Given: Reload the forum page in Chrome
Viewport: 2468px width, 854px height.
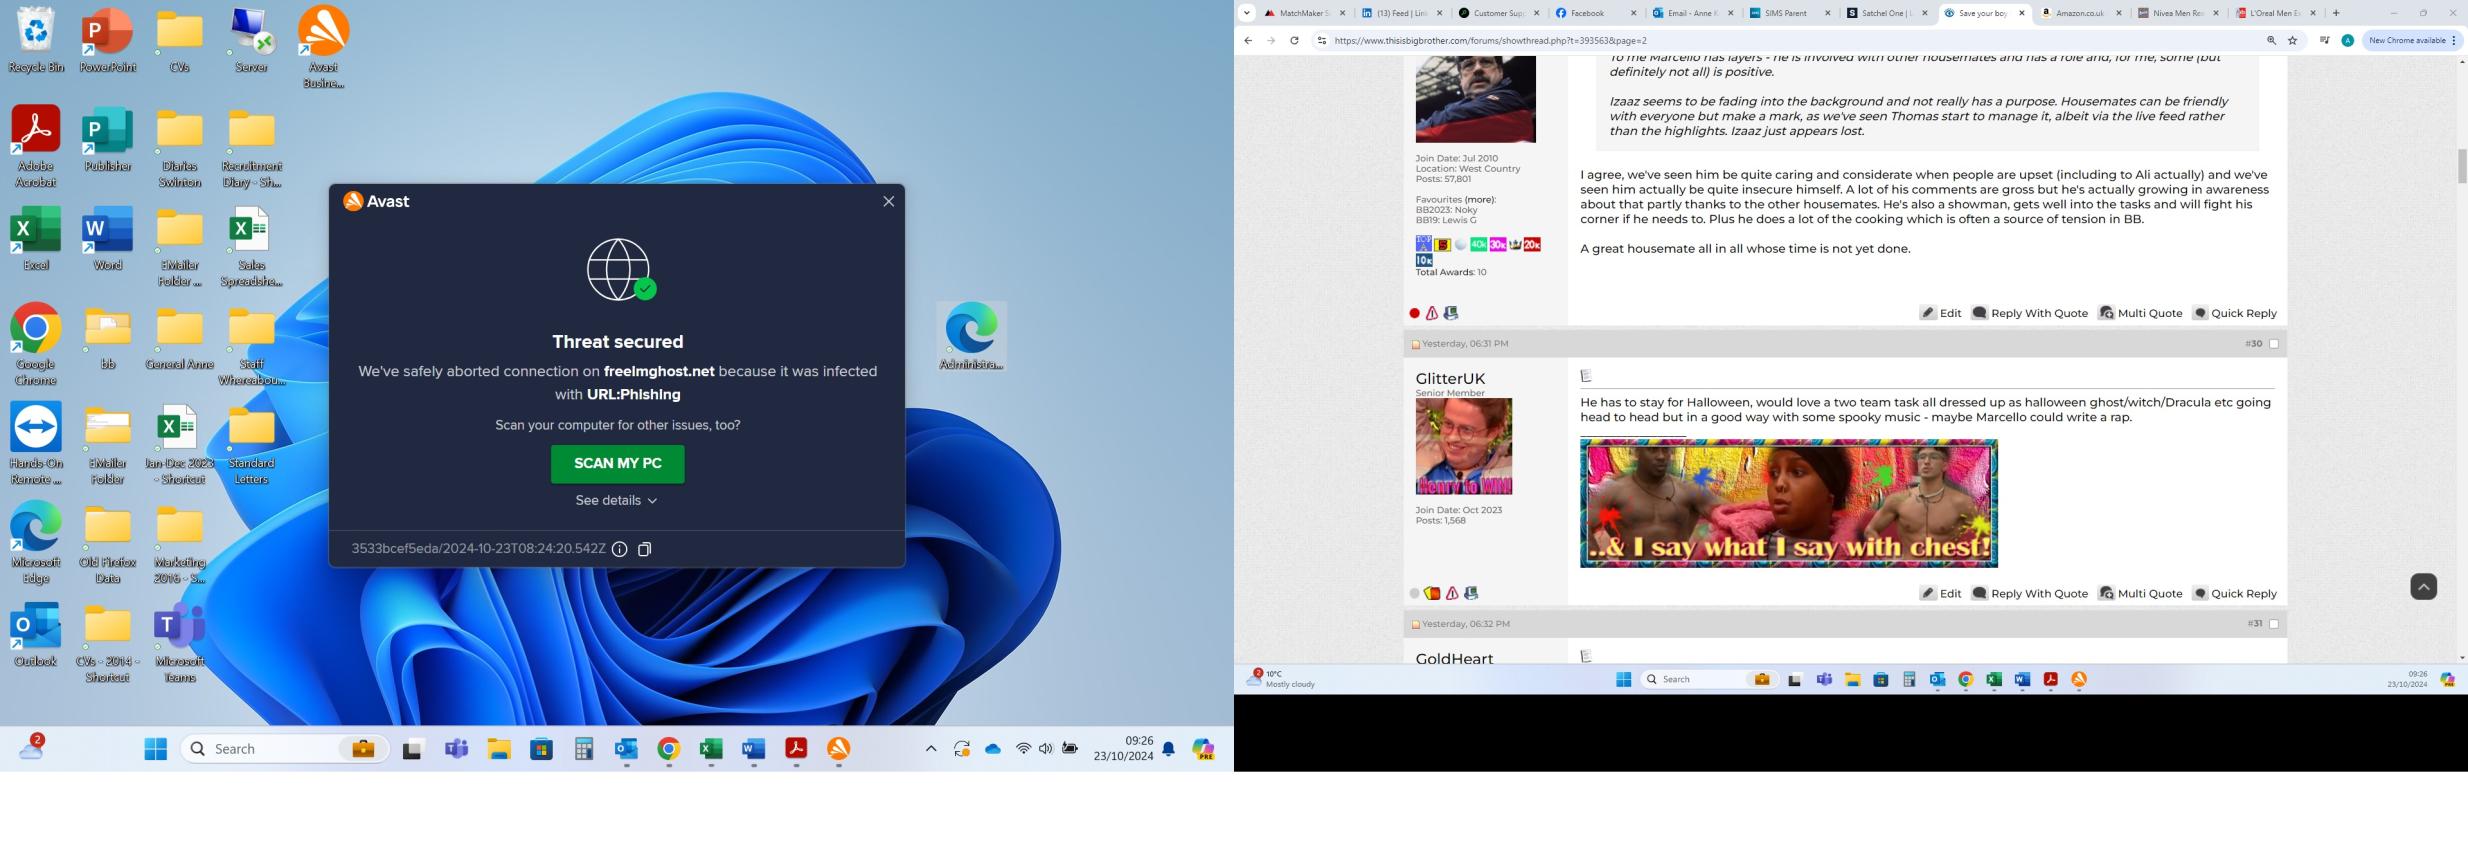Looking at the screenshot, I should pyautogui.click(x=1294, y=41).
